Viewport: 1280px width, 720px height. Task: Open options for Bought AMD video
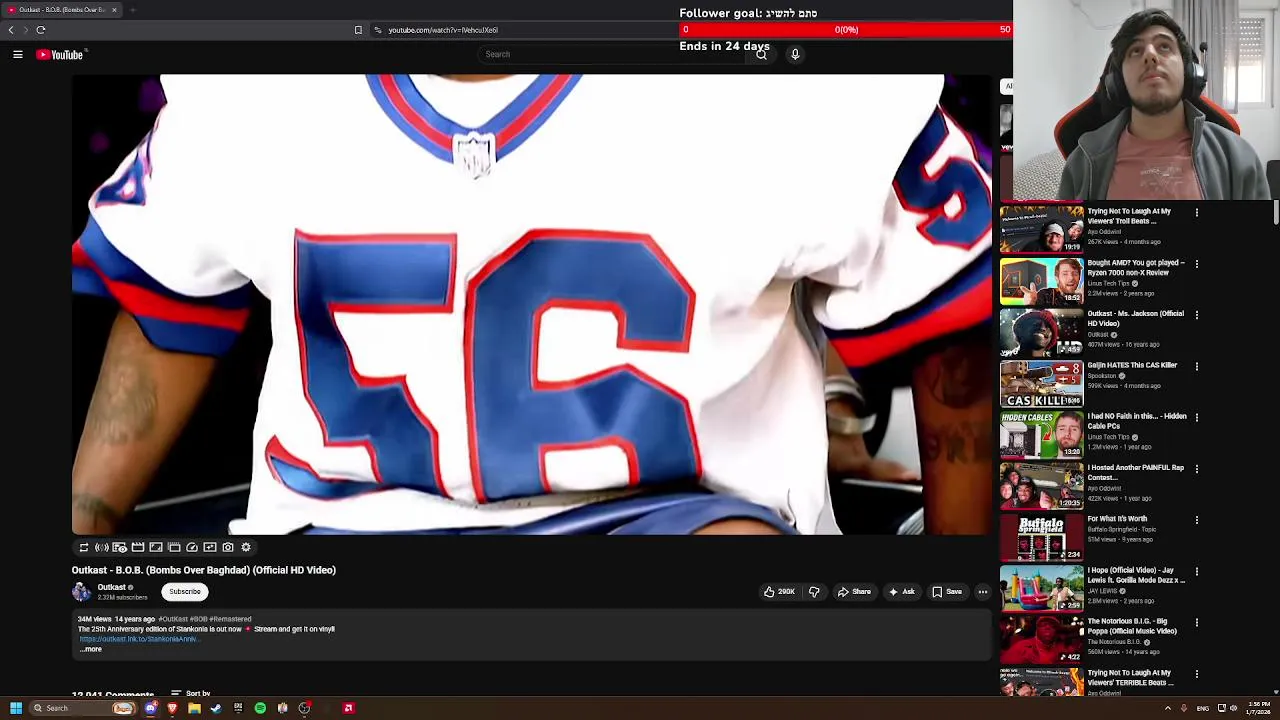(1196, 264)
